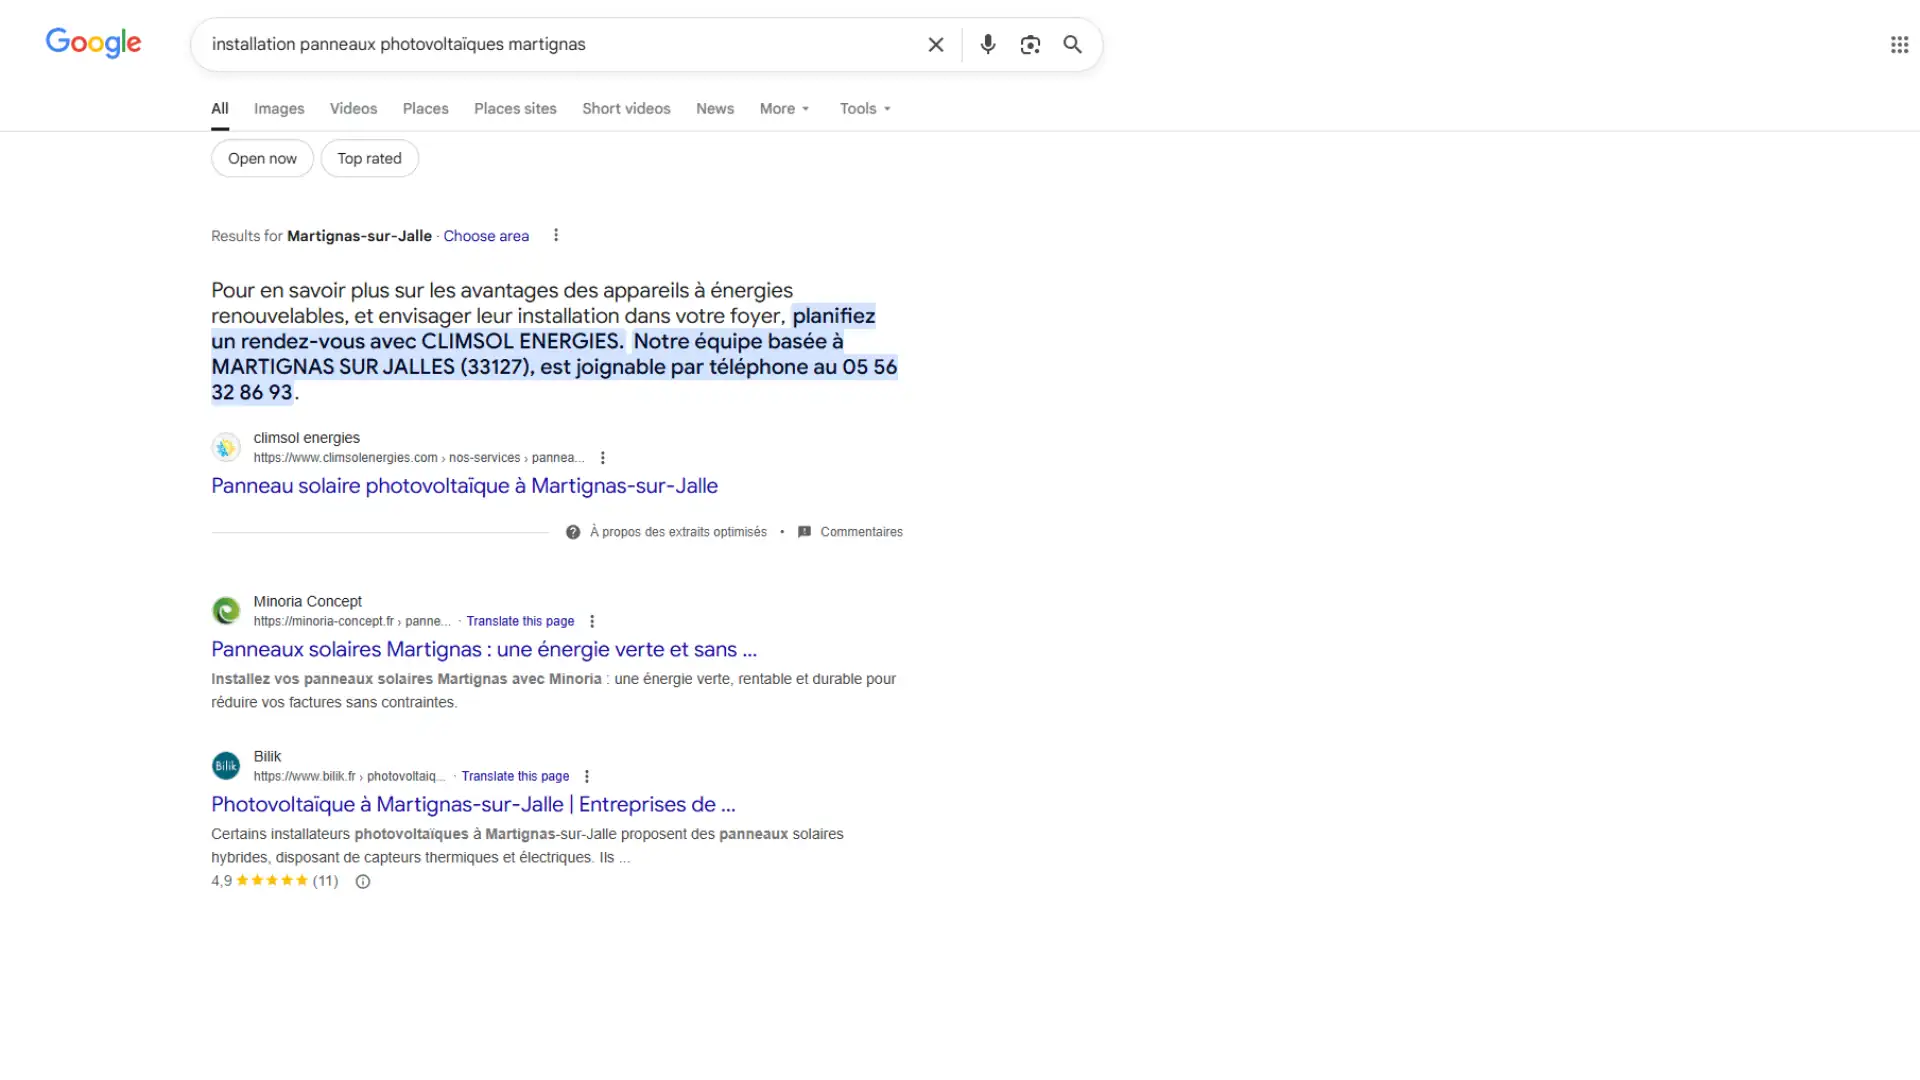Open the Places sites tab
The height and width of the screenshot is (1080, 1920).
515,109
